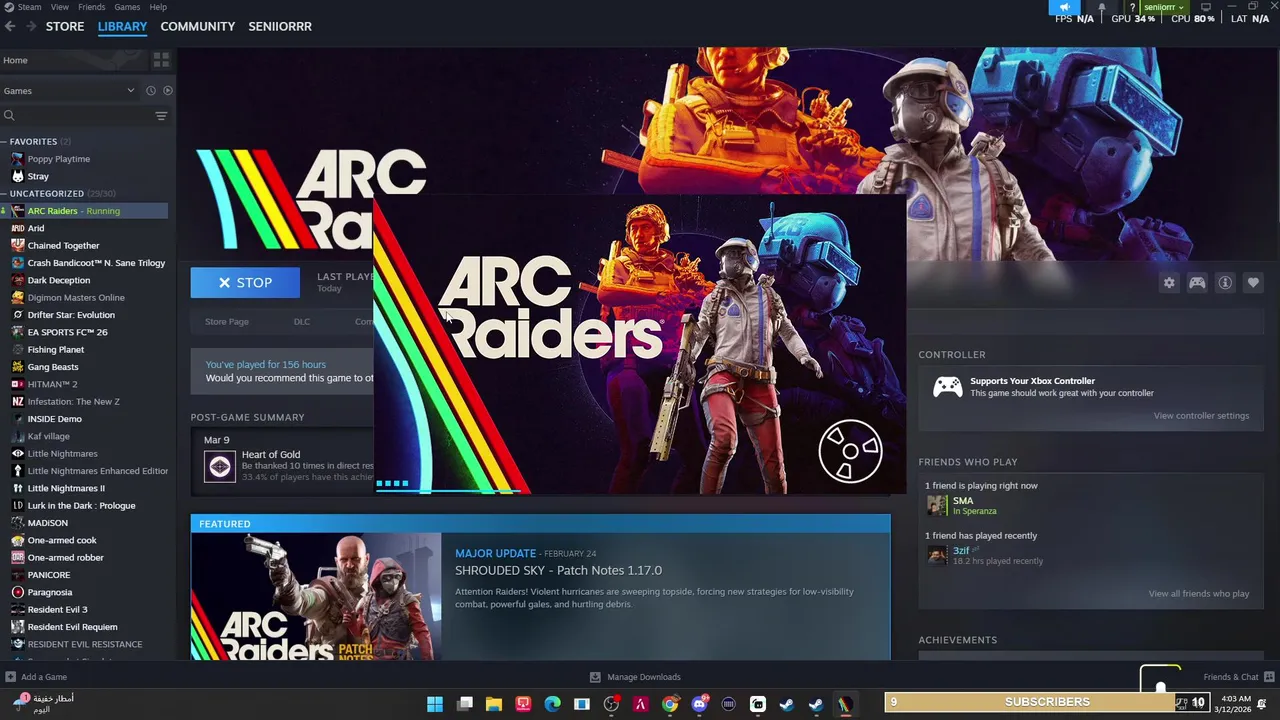Open the Steam announcements megaphone icon
This screenshot has height=720, width=1280.
[x=1064, y=7]
